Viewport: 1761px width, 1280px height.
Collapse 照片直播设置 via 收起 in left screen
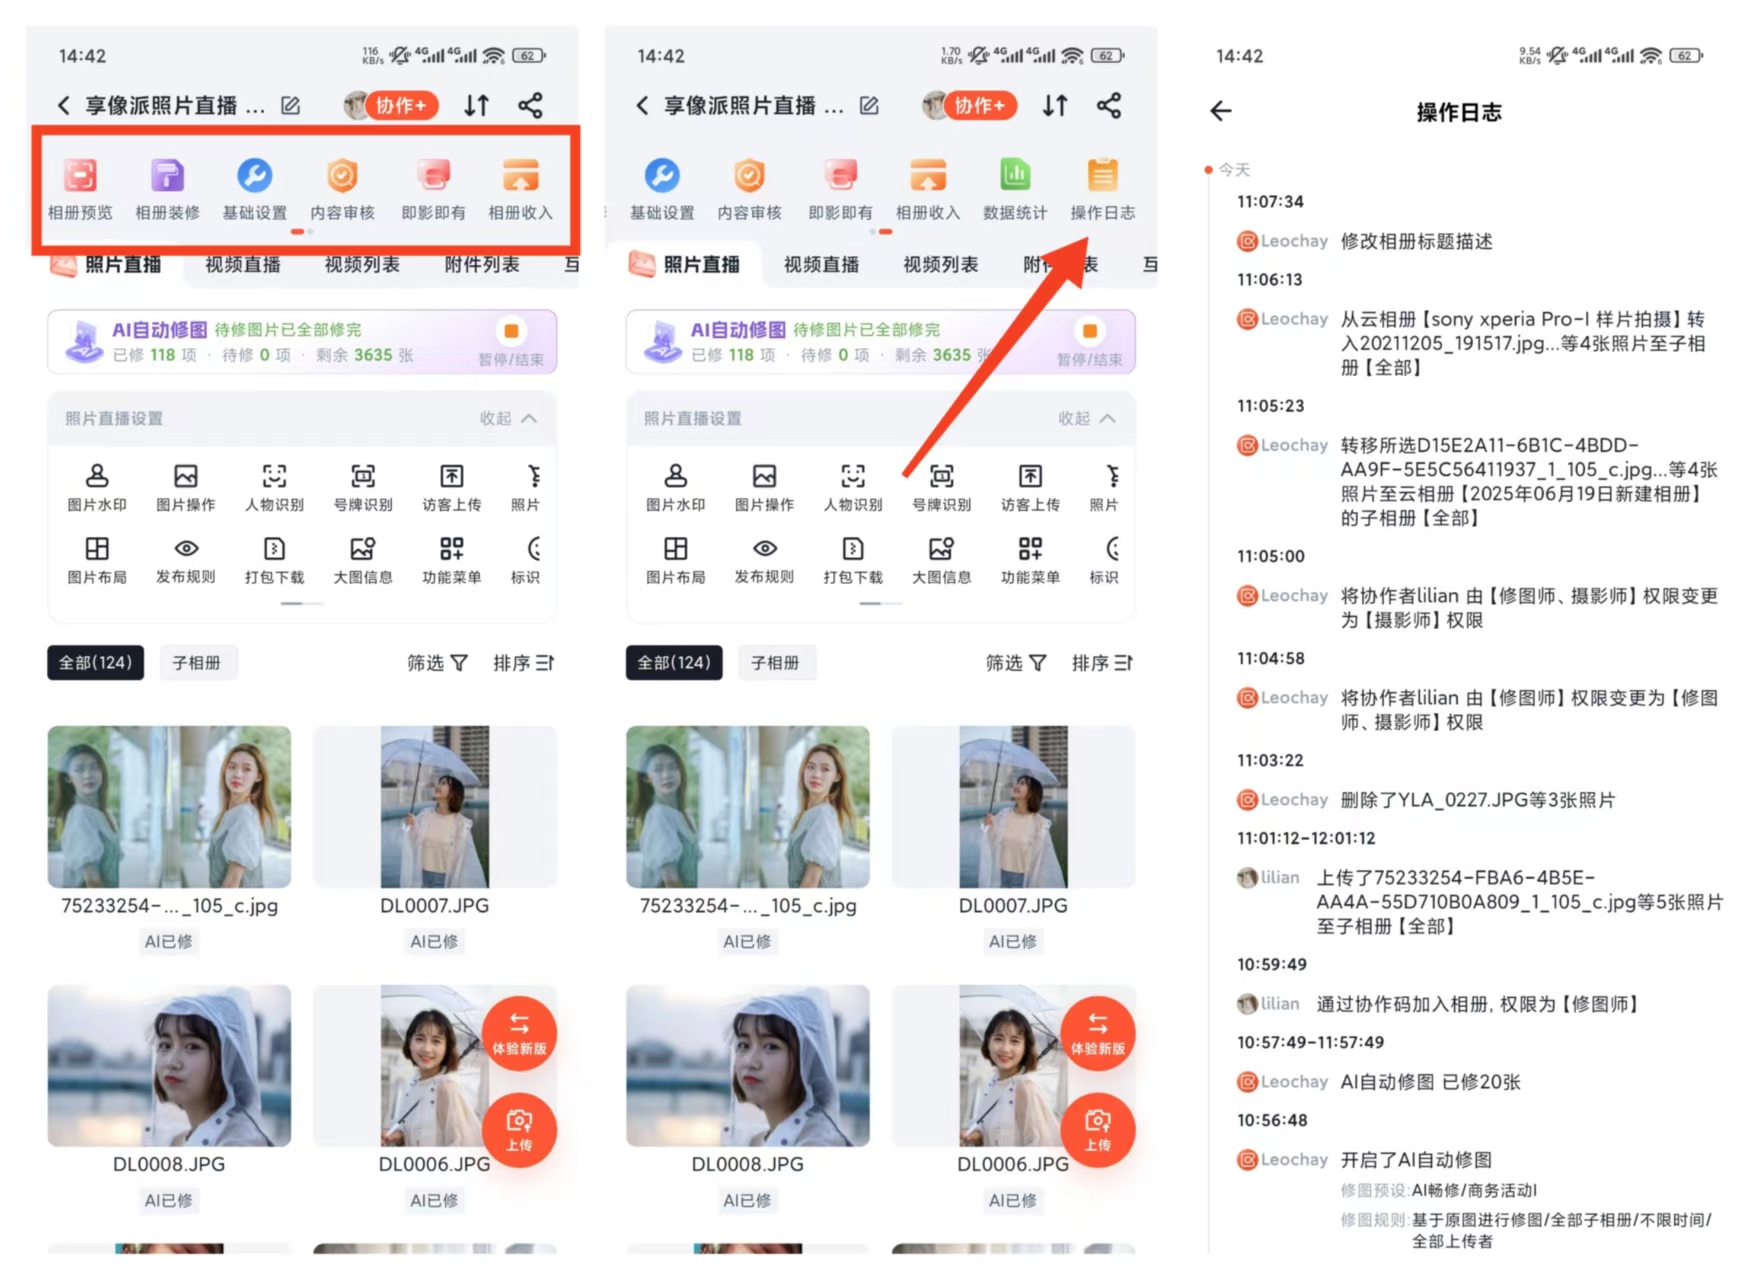pyautogui.click(x=509, y=418)
